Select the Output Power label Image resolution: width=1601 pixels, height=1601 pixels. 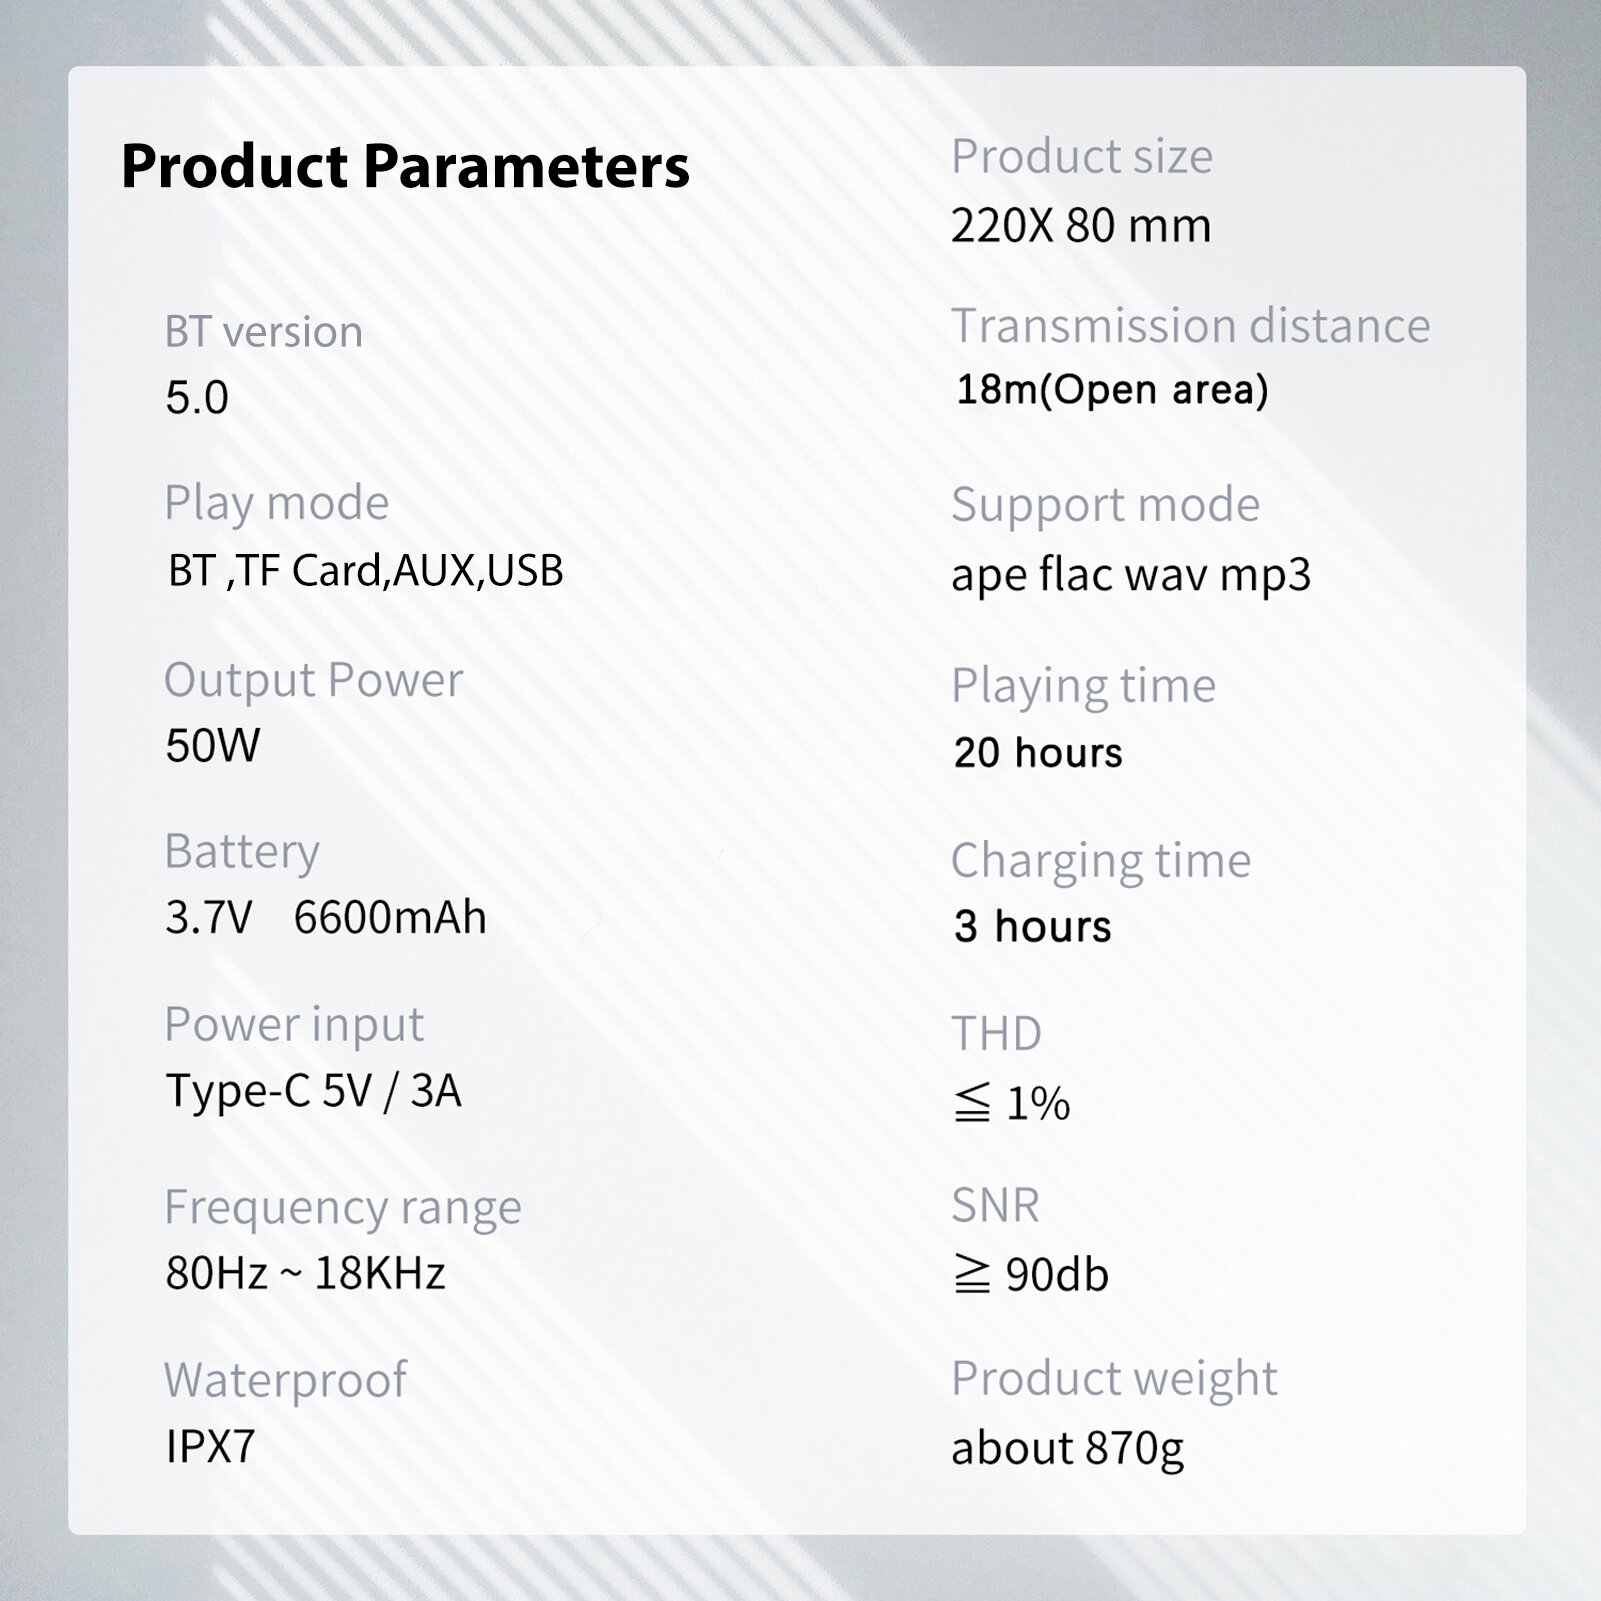click(x=313, y=681)
